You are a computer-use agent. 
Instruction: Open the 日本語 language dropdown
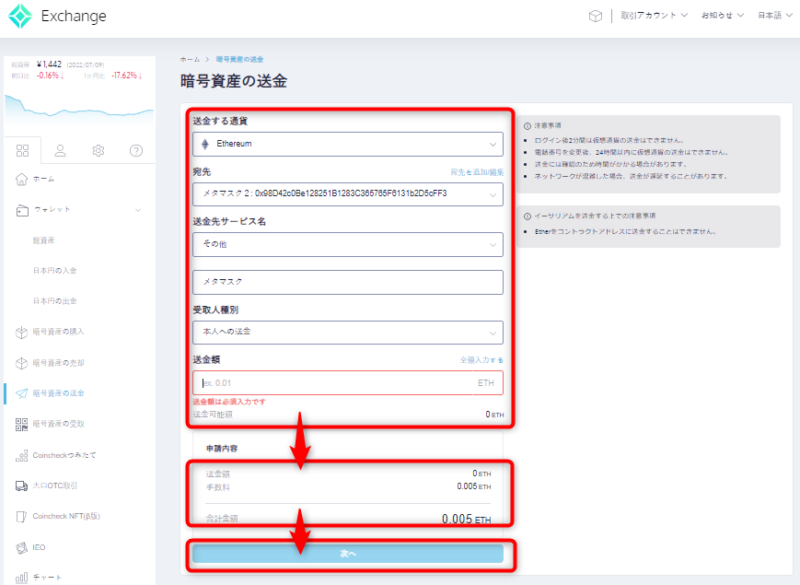(774, 16)
